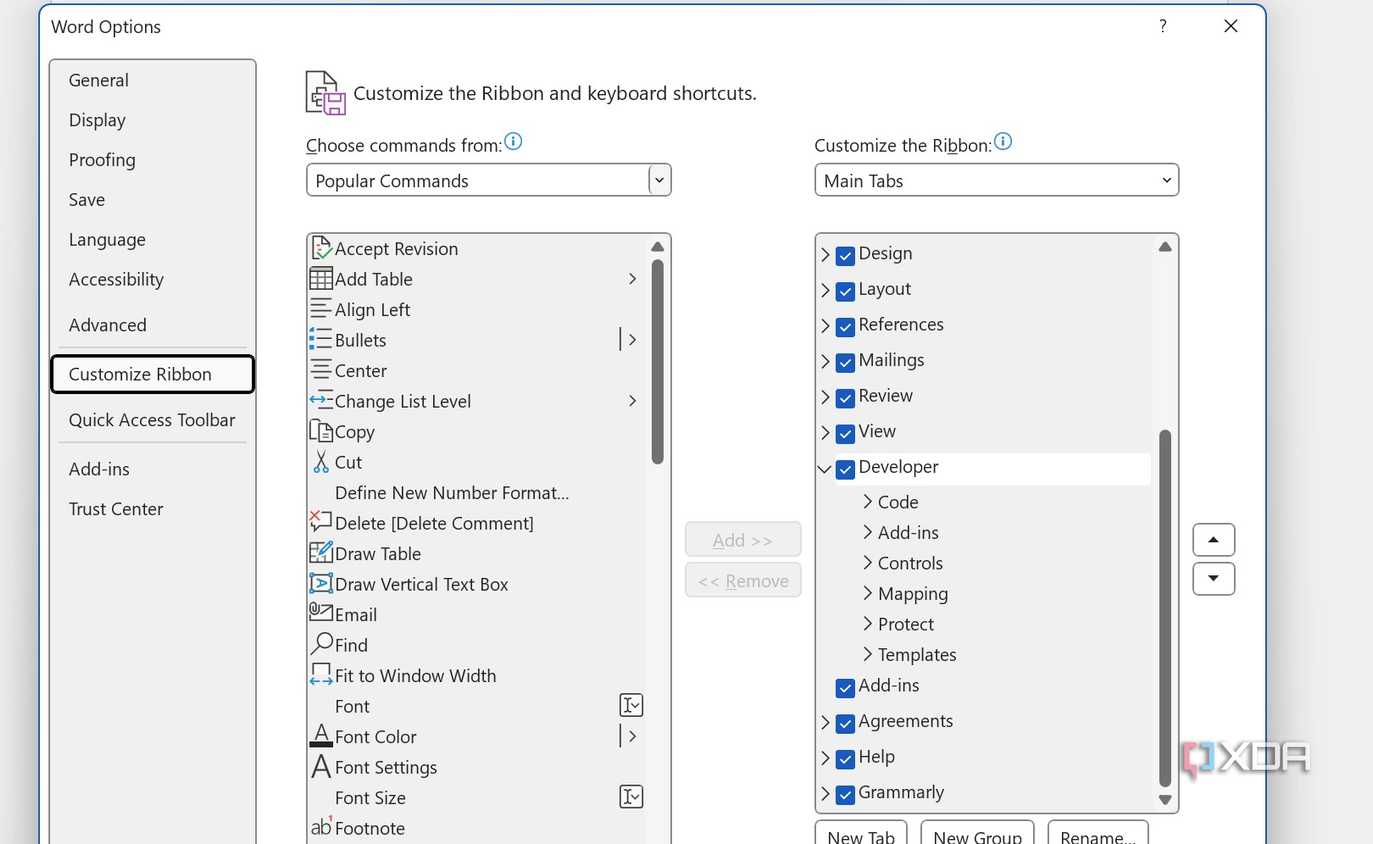Screen dimensions: 1373x844
Task: Expand the Add Table submenu arrow
Action: pyautogui.click(x=632, y=279)
